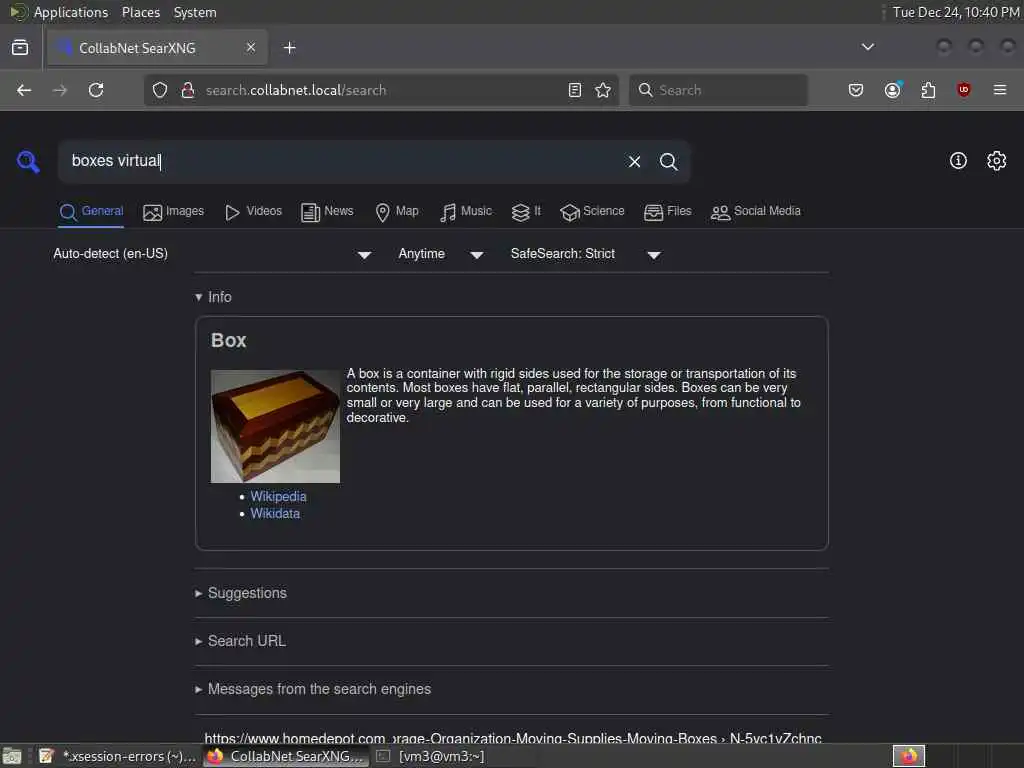The width and height of the screenshot is (1024, 768).
Task: Open the Places menu
Action: [x=141, y=12]
